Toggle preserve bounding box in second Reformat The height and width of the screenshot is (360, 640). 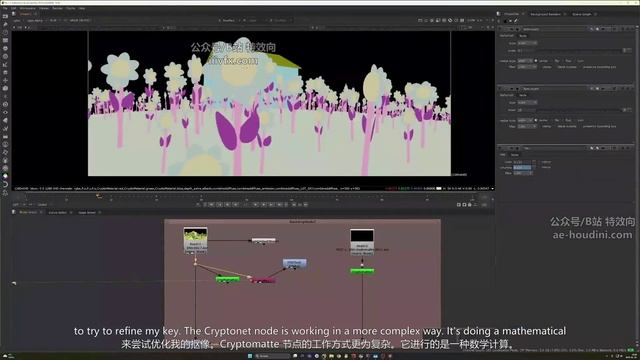click(x=581, y=127)
